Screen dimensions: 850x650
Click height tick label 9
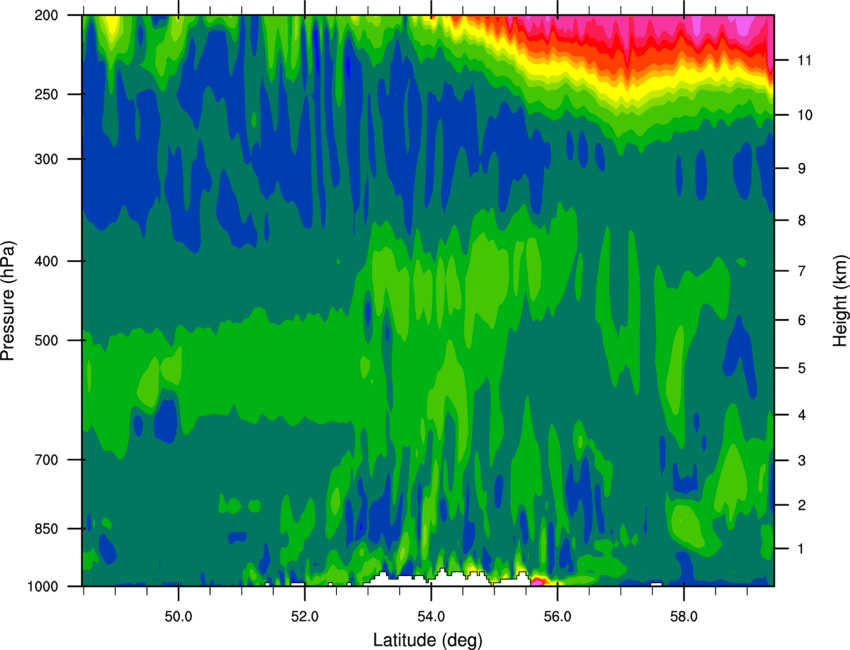click(x=801, y=169)
